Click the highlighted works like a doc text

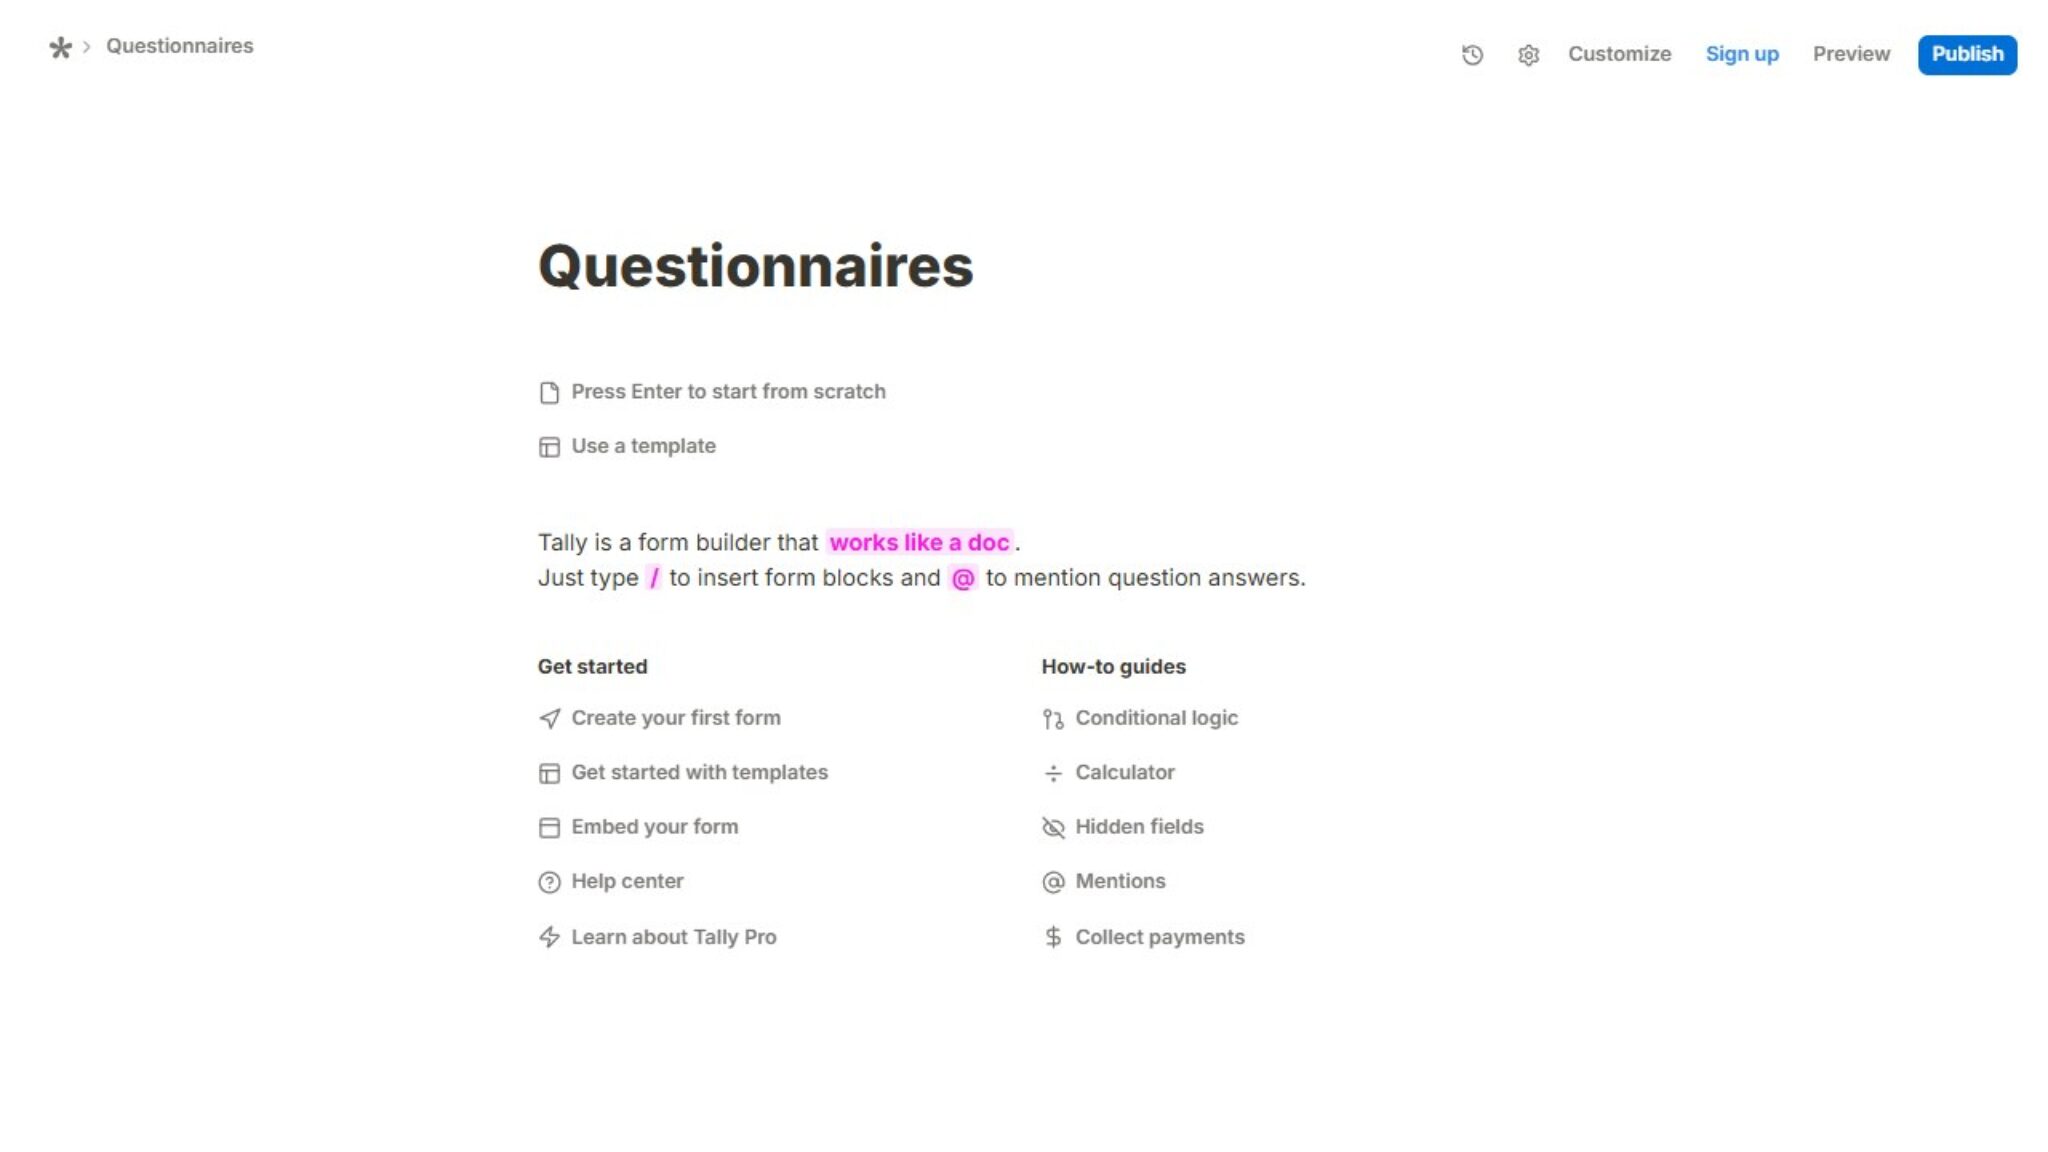[x=920, y=542]
